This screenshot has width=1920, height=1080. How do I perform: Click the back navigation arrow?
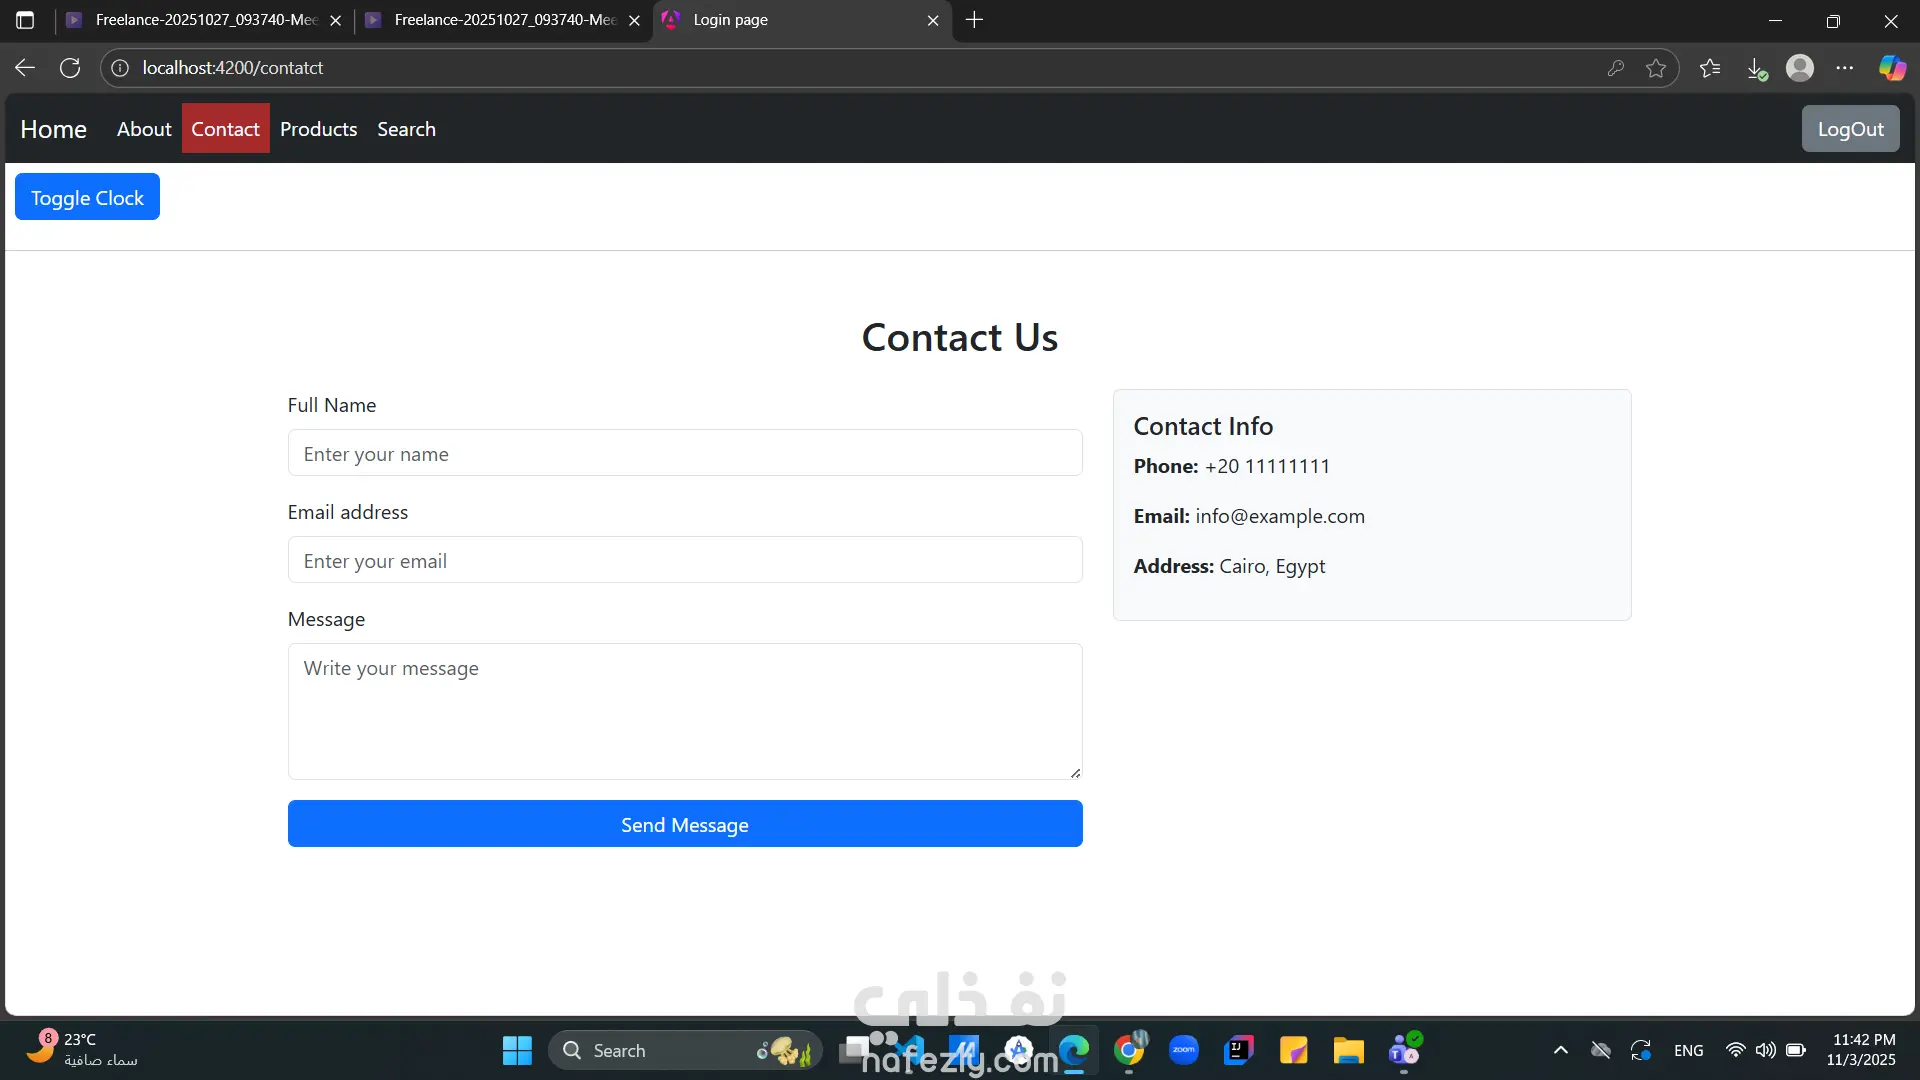[x=25, y=68]
